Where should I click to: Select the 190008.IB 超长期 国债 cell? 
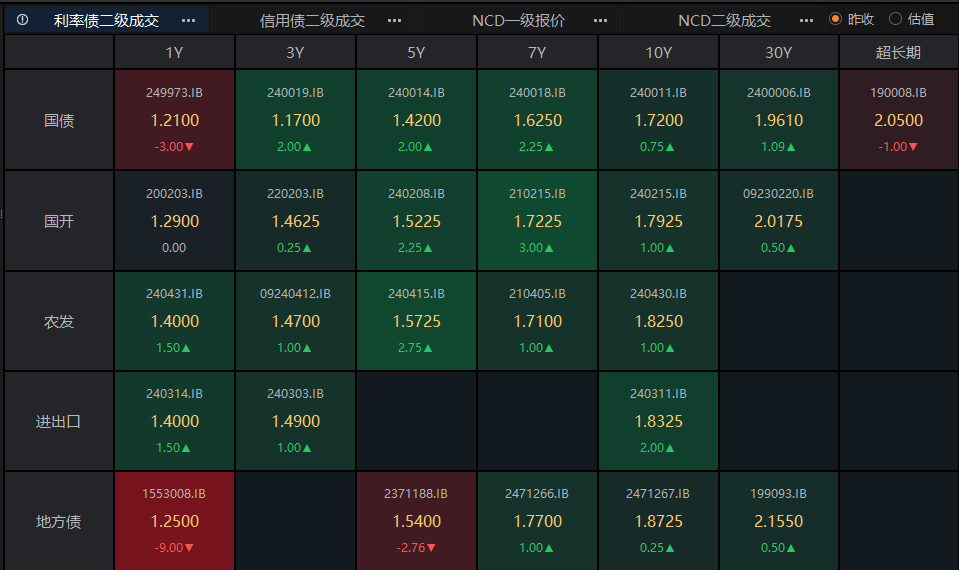pyautogui.click(x=898, y=120)
